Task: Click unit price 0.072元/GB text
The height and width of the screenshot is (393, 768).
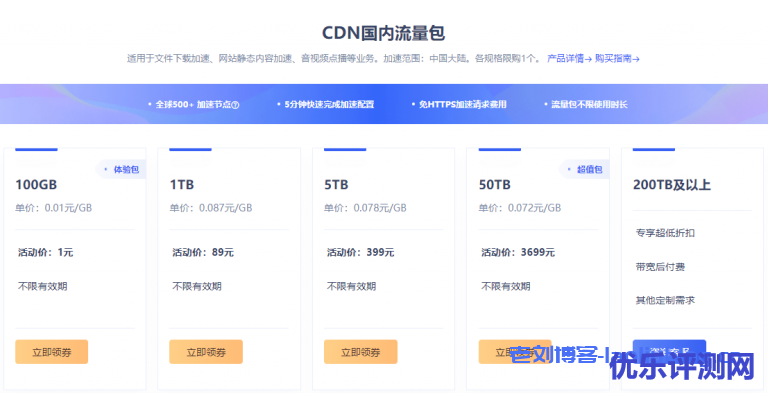Action: (x=534, y=208)
